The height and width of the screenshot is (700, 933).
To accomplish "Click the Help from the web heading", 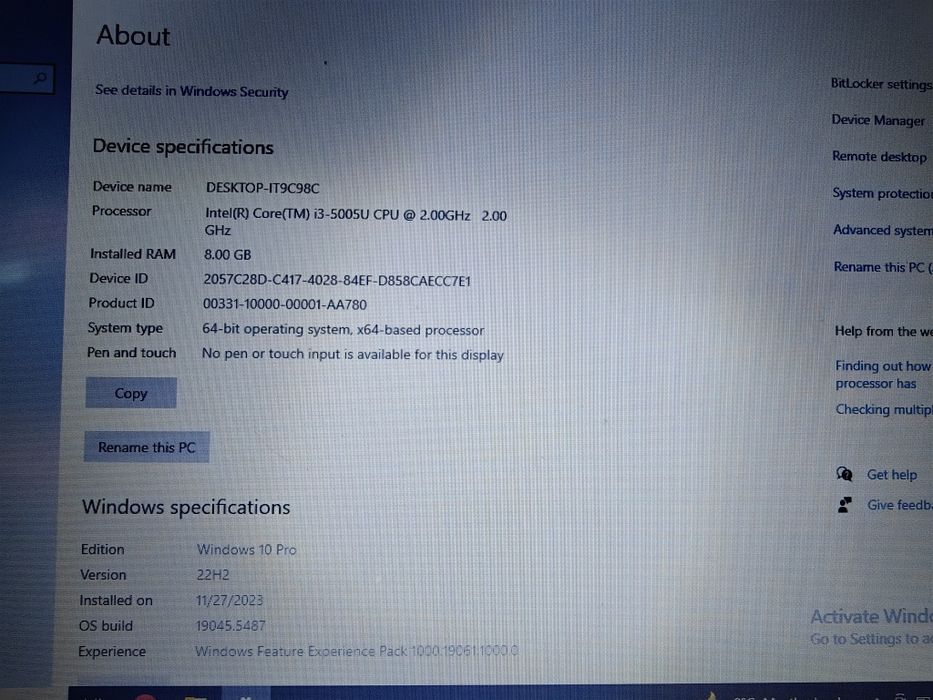I will [x=883, y=331].
